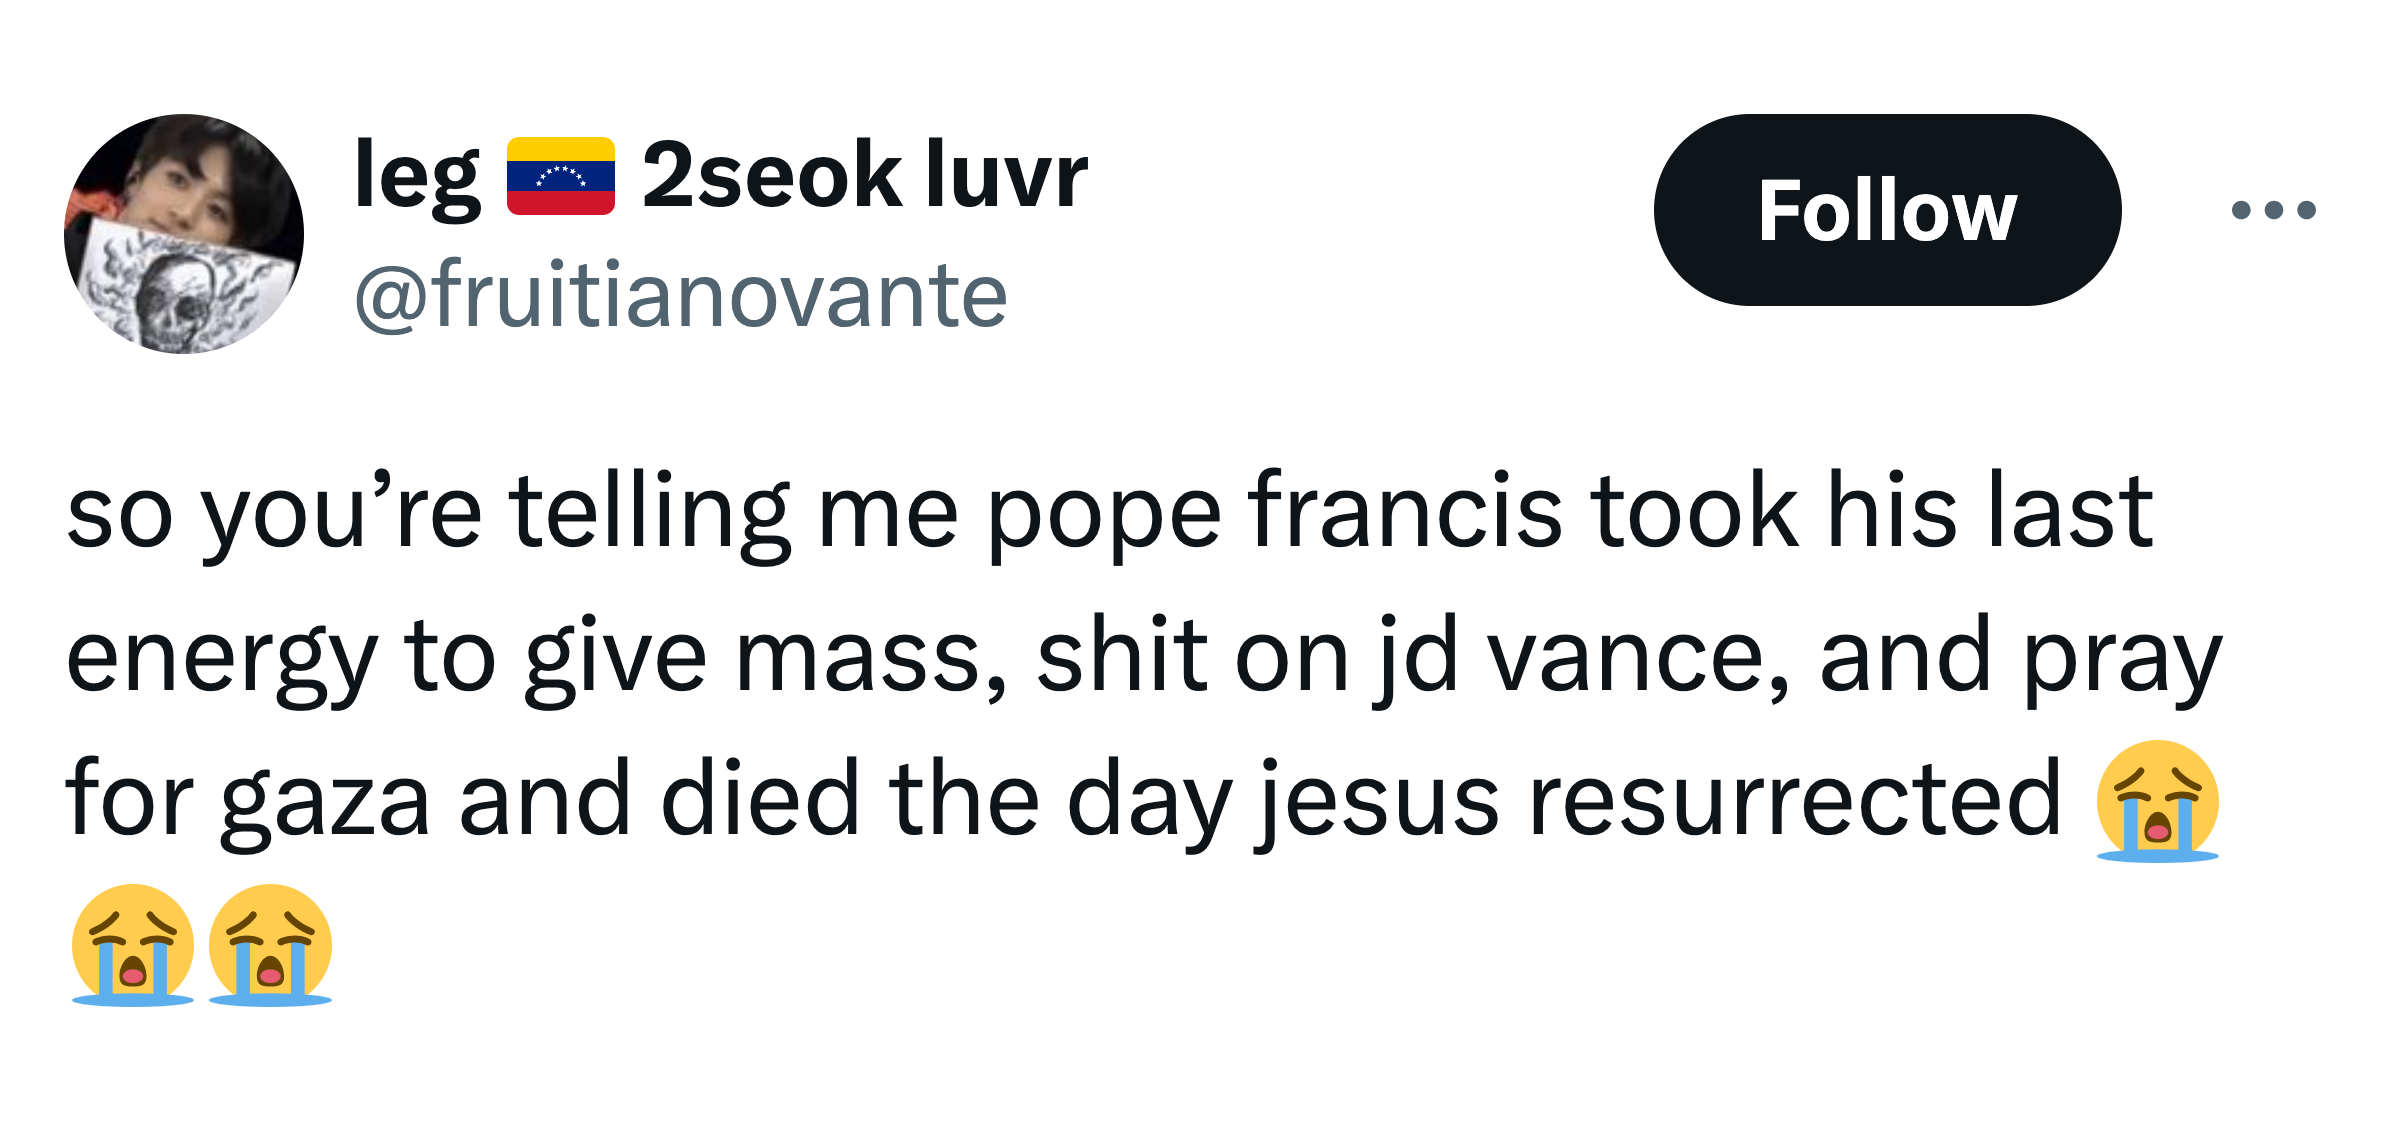Click the word "jesus" in the tweet
Viewport: 2386px width, 1128px height.
click(1377, 801)
